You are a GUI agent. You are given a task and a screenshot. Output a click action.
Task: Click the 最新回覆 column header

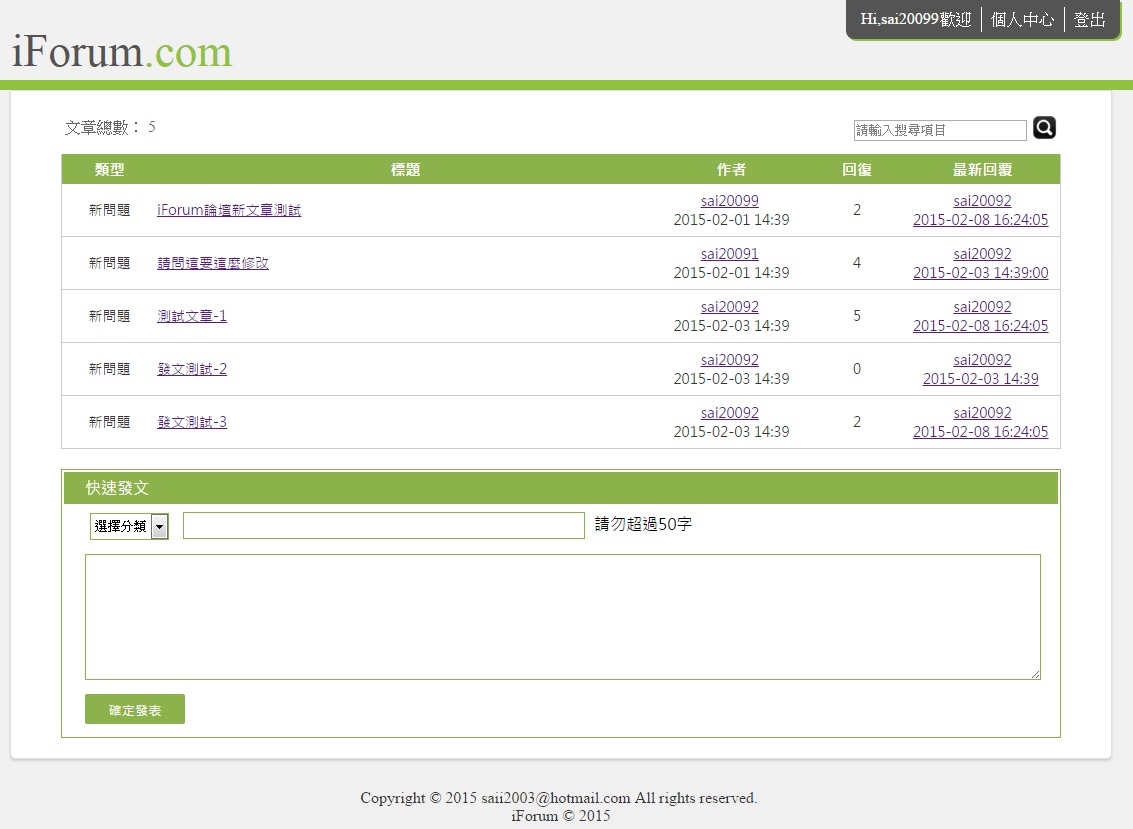(982, 169)
